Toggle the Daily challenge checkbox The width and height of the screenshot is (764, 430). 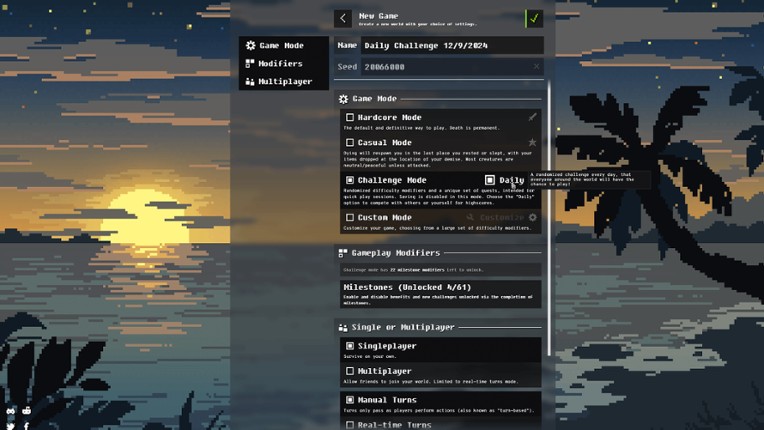point(490,180)
